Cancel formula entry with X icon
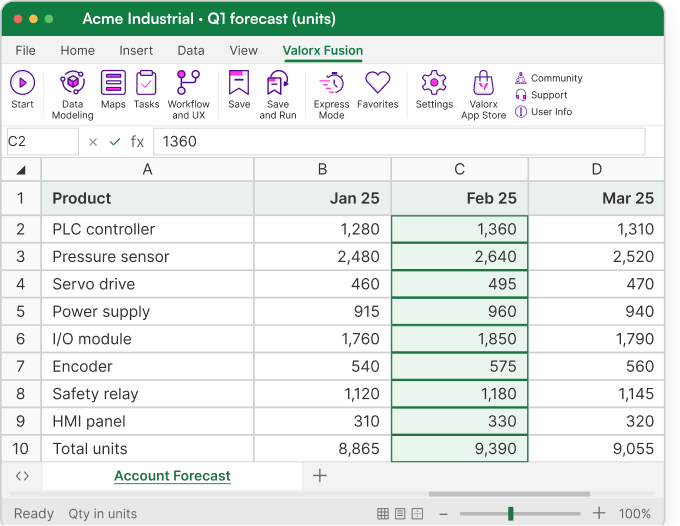The image size is (680, 526). click(93, 142)
